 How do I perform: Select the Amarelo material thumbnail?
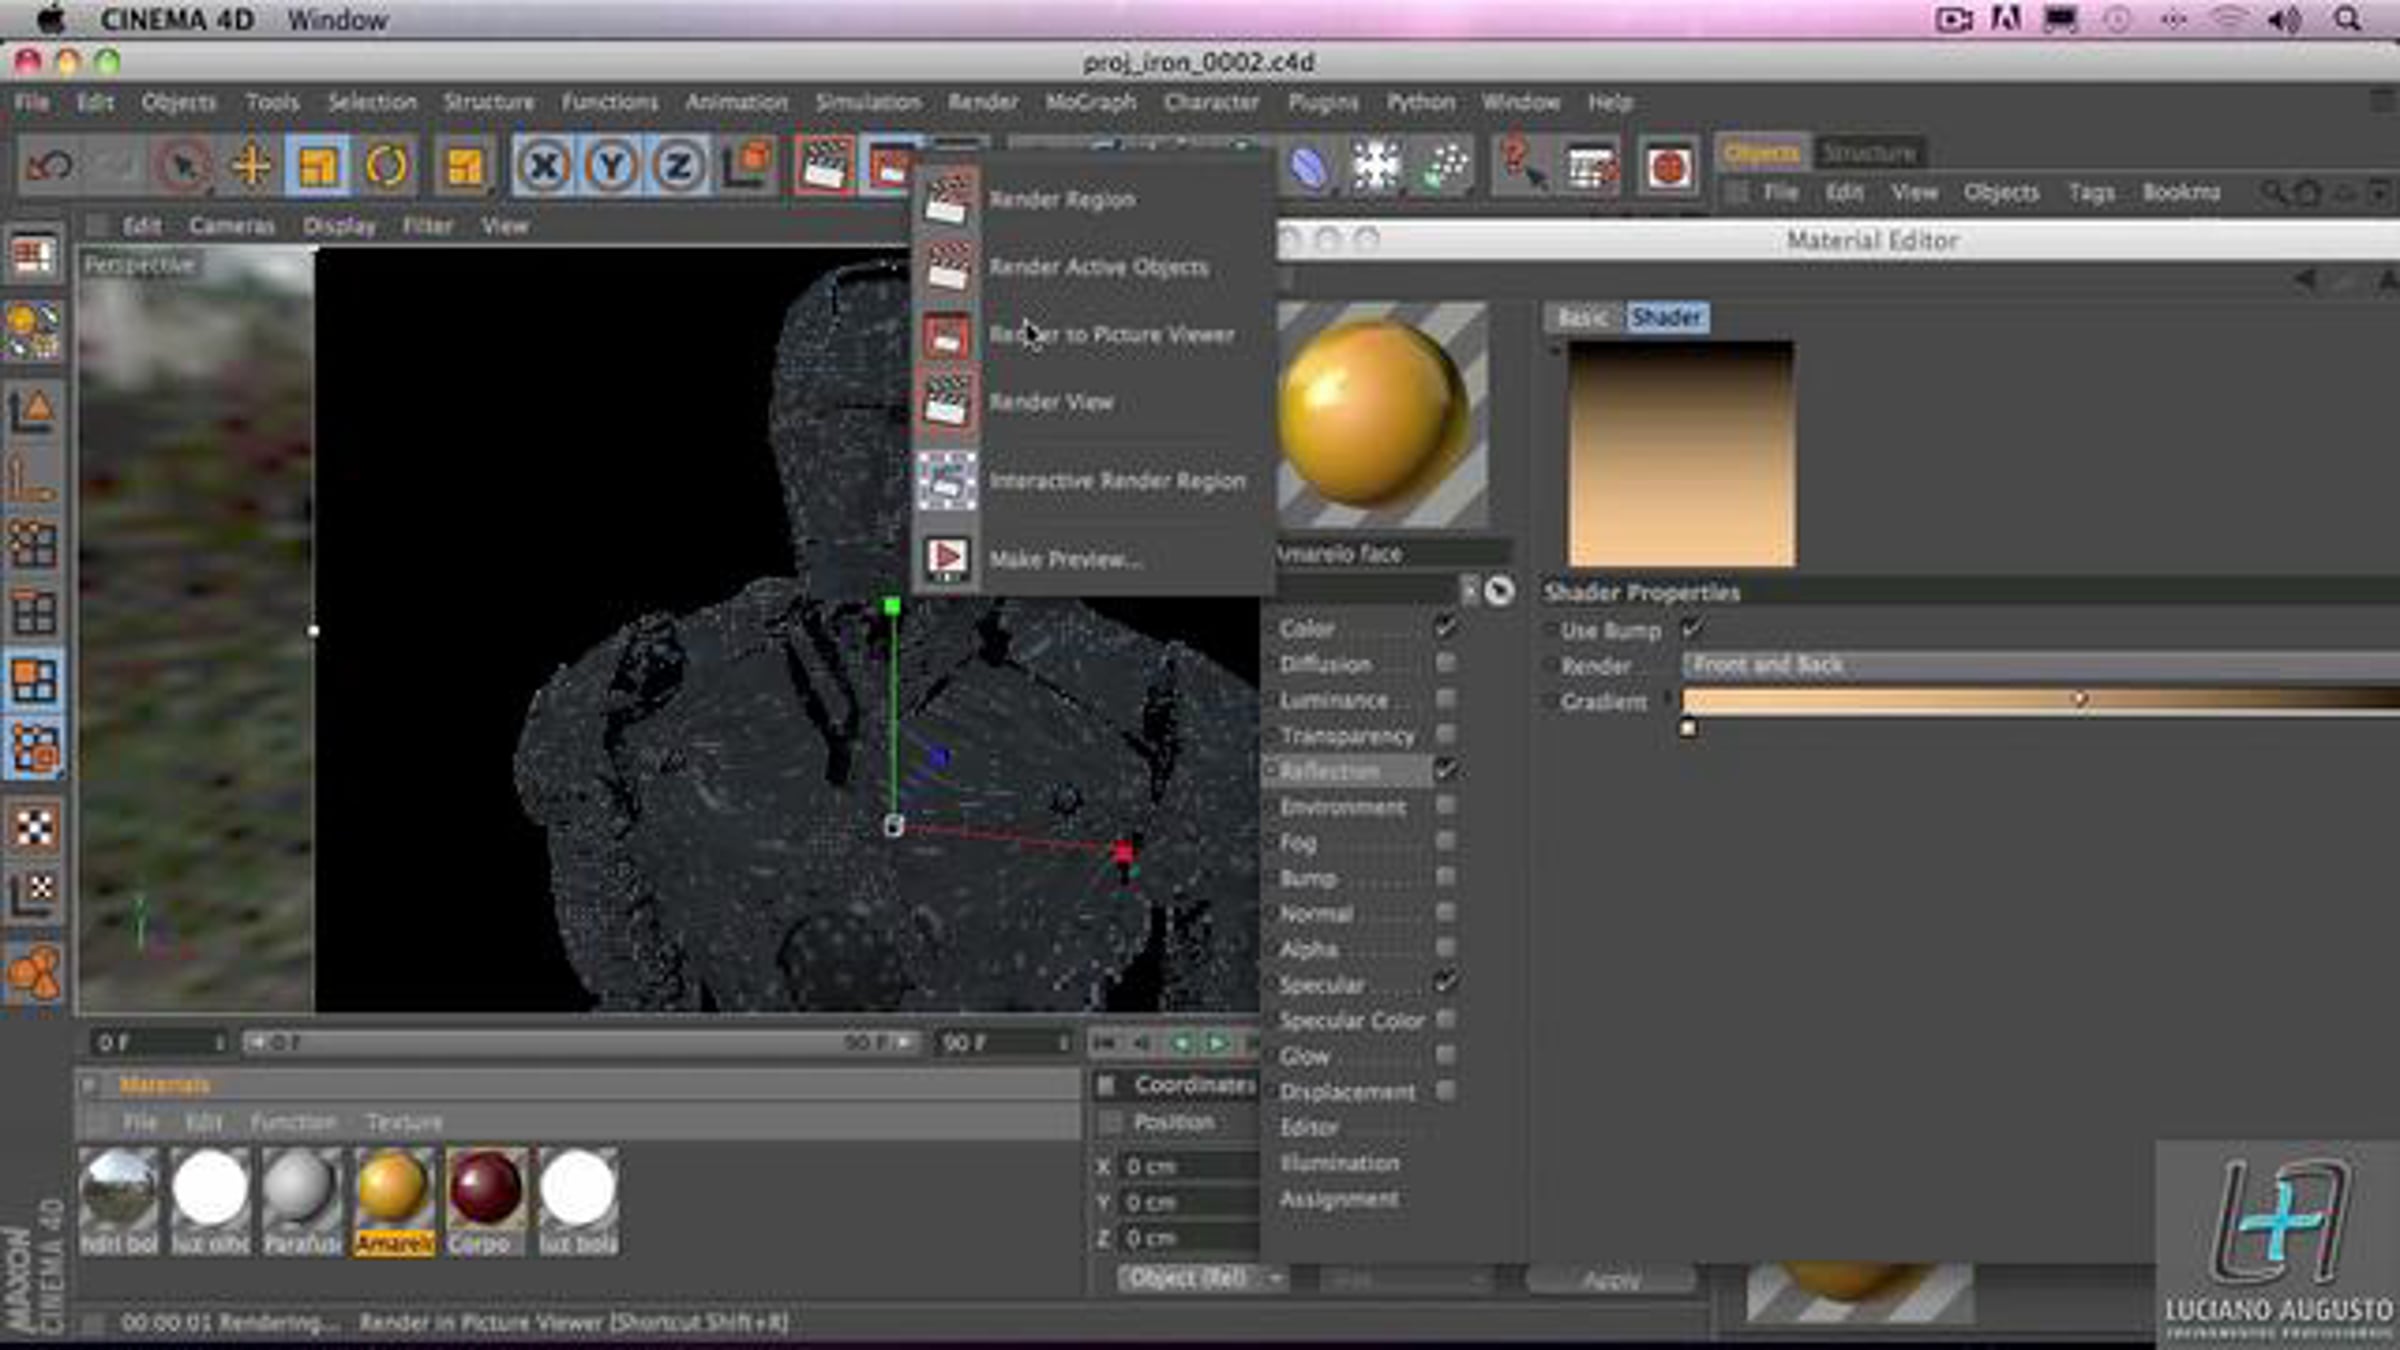tap(393, 1201)
